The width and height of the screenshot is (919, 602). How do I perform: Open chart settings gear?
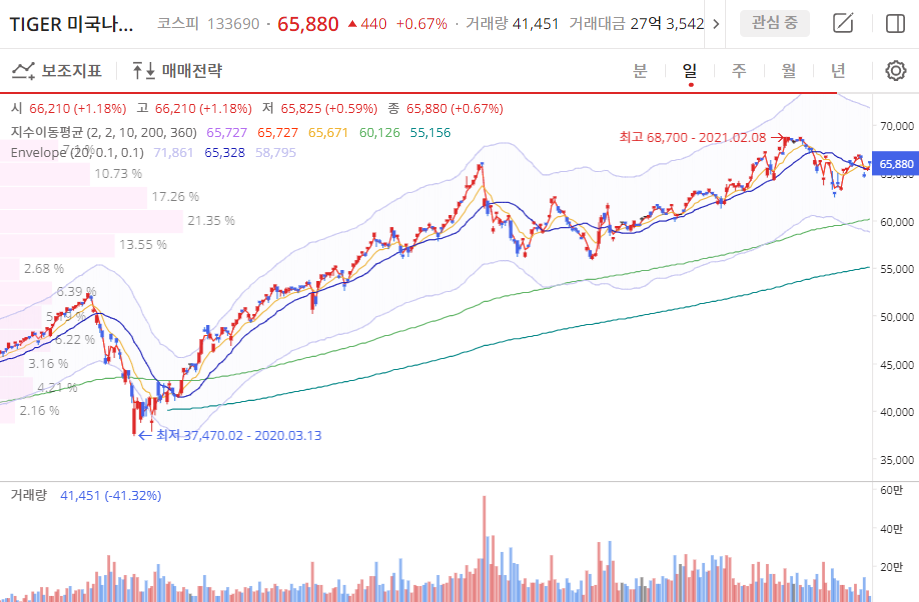[895, 71]
